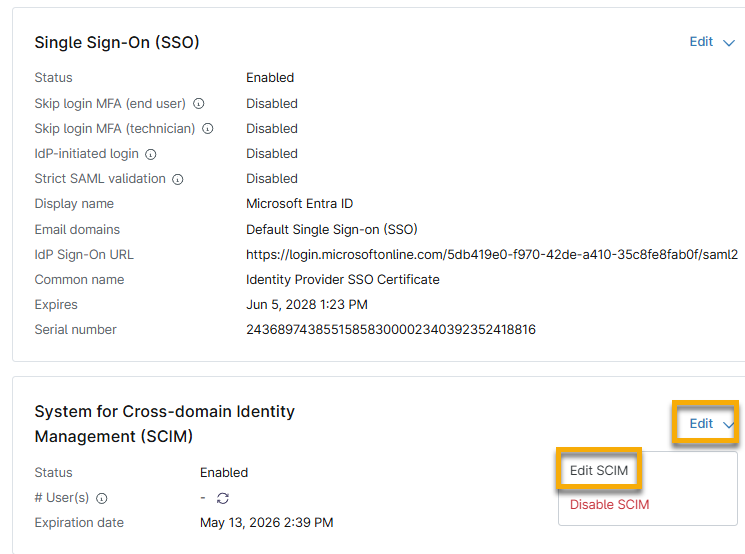Select the Jun 5, 2028 expiry date
The height and width of the screenshot is (554, 745).
(x=306, y=305)
